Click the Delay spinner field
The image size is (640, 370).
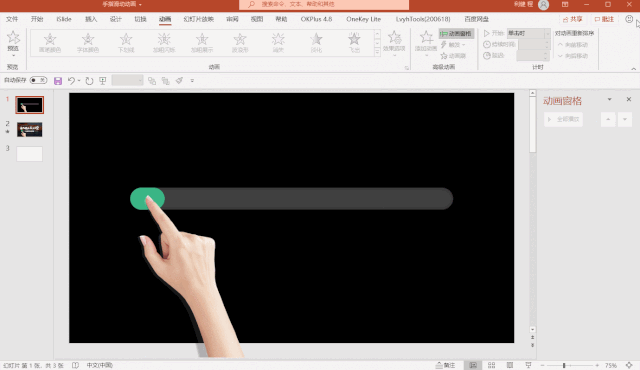click(533, 55)
